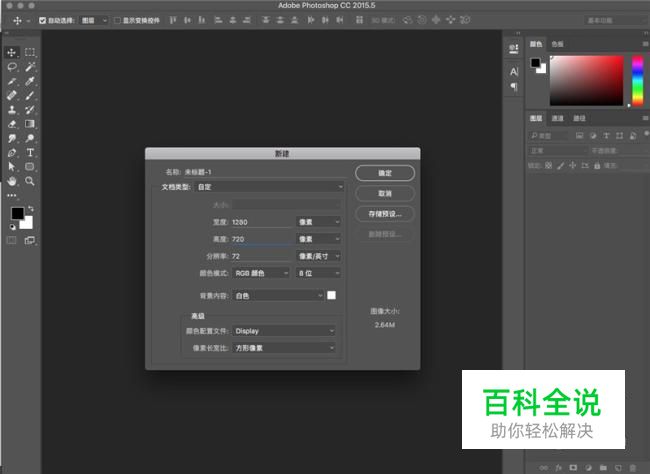The image size is (650, 474).
Task: Switch to the 色板 tab
Action: 559,44
